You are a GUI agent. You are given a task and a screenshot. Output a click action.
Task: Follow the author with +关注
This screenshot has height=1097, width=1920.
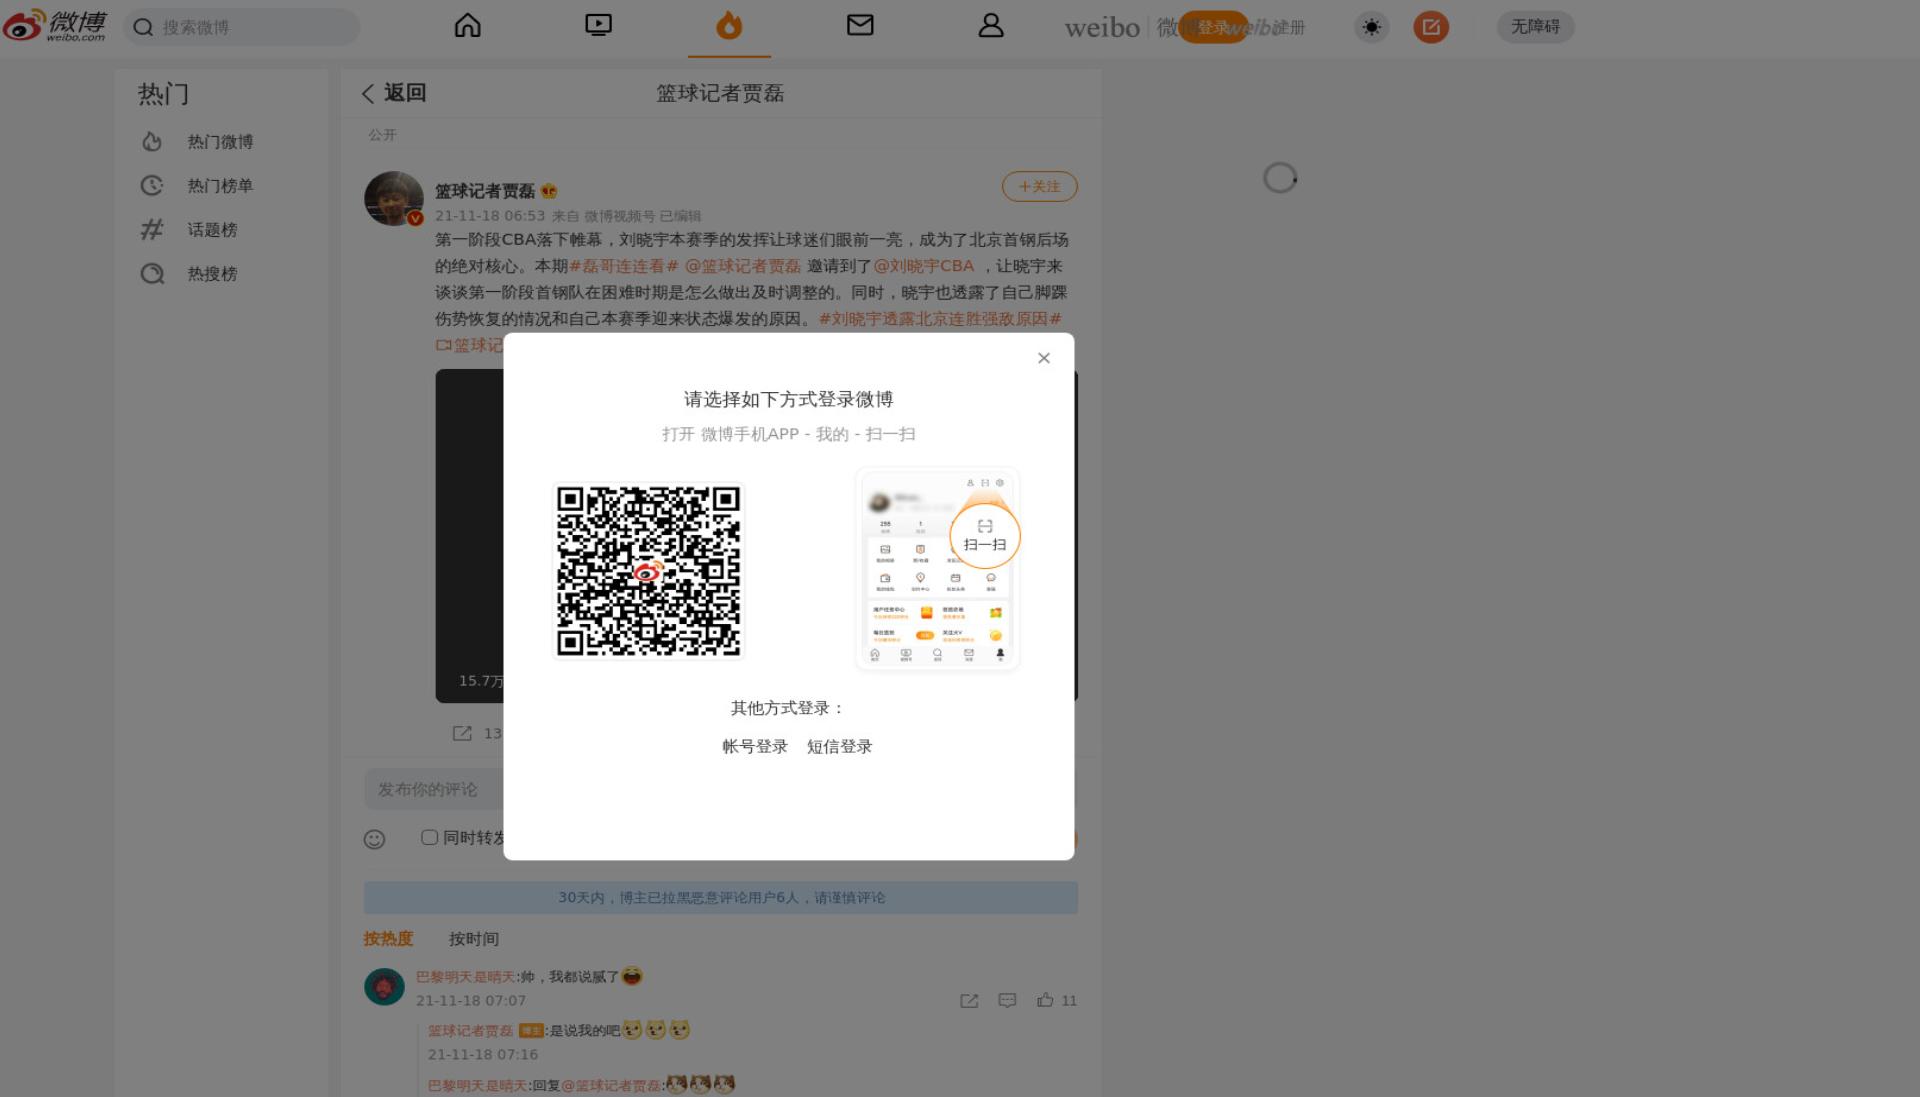point(1039,187)
